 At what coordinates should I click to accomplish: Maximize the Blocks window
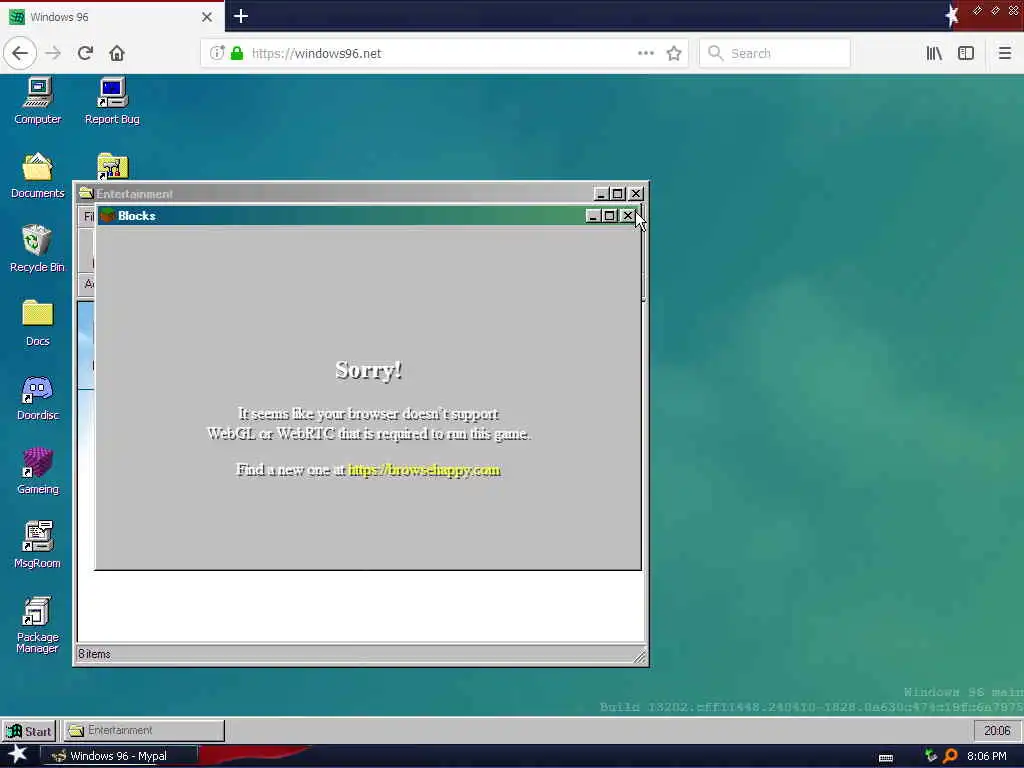pos(609,216)
